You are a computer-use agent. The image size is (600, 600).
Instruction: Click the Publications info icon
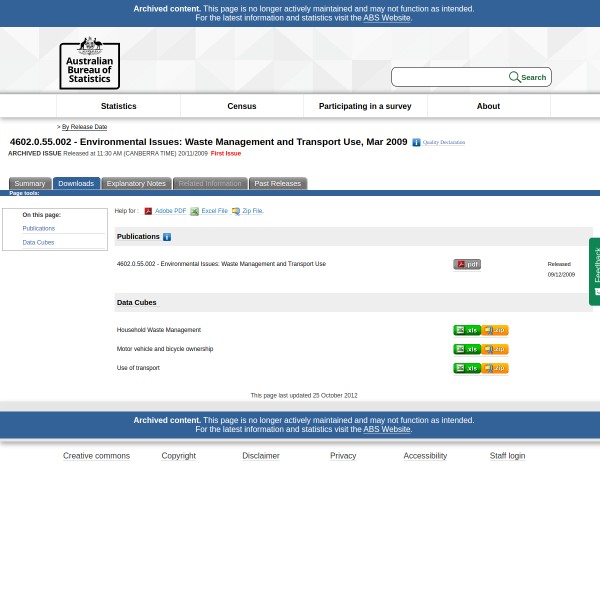(x=167, y=237)
